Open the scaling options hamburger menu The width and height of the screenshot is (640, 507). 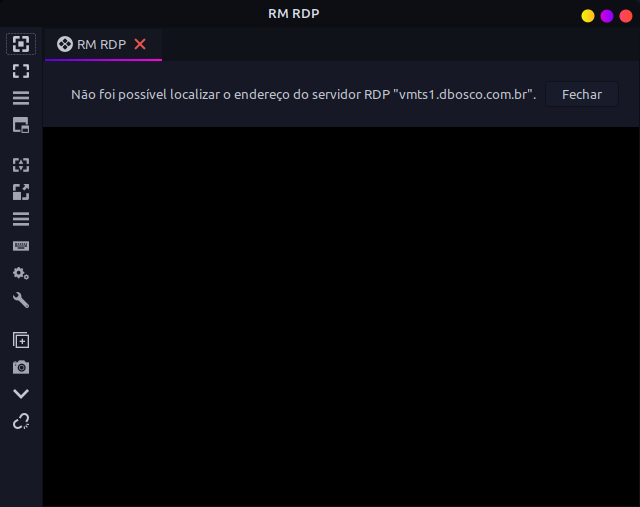(x=21, y=219)
